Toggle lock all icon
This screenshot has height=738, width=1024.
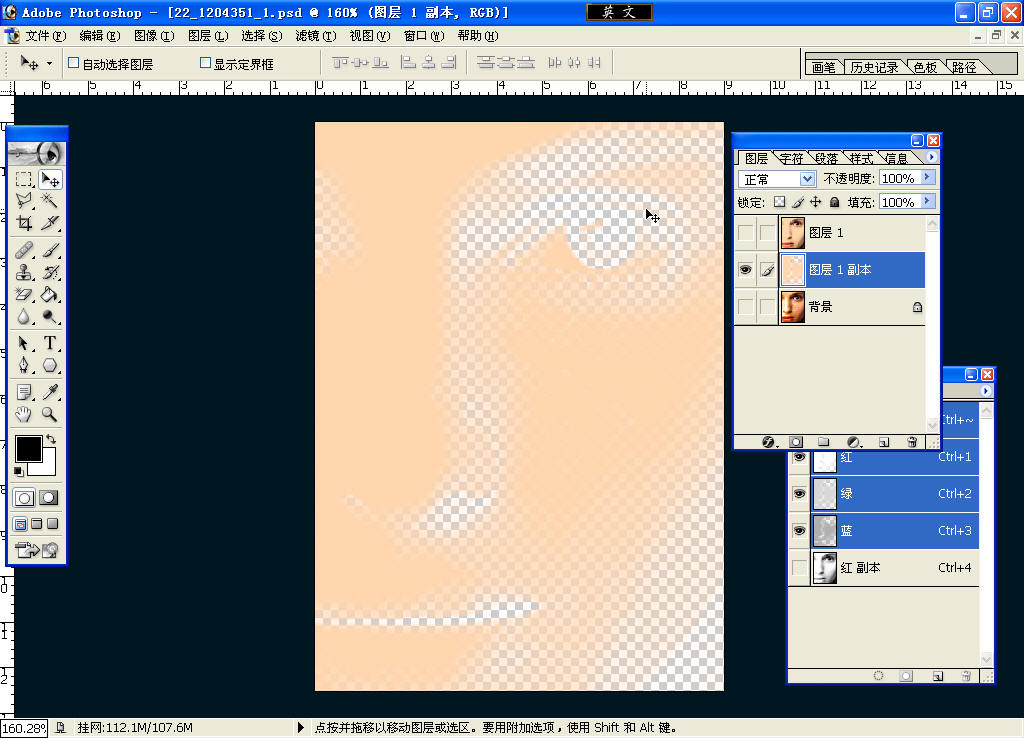pos(834,202)
